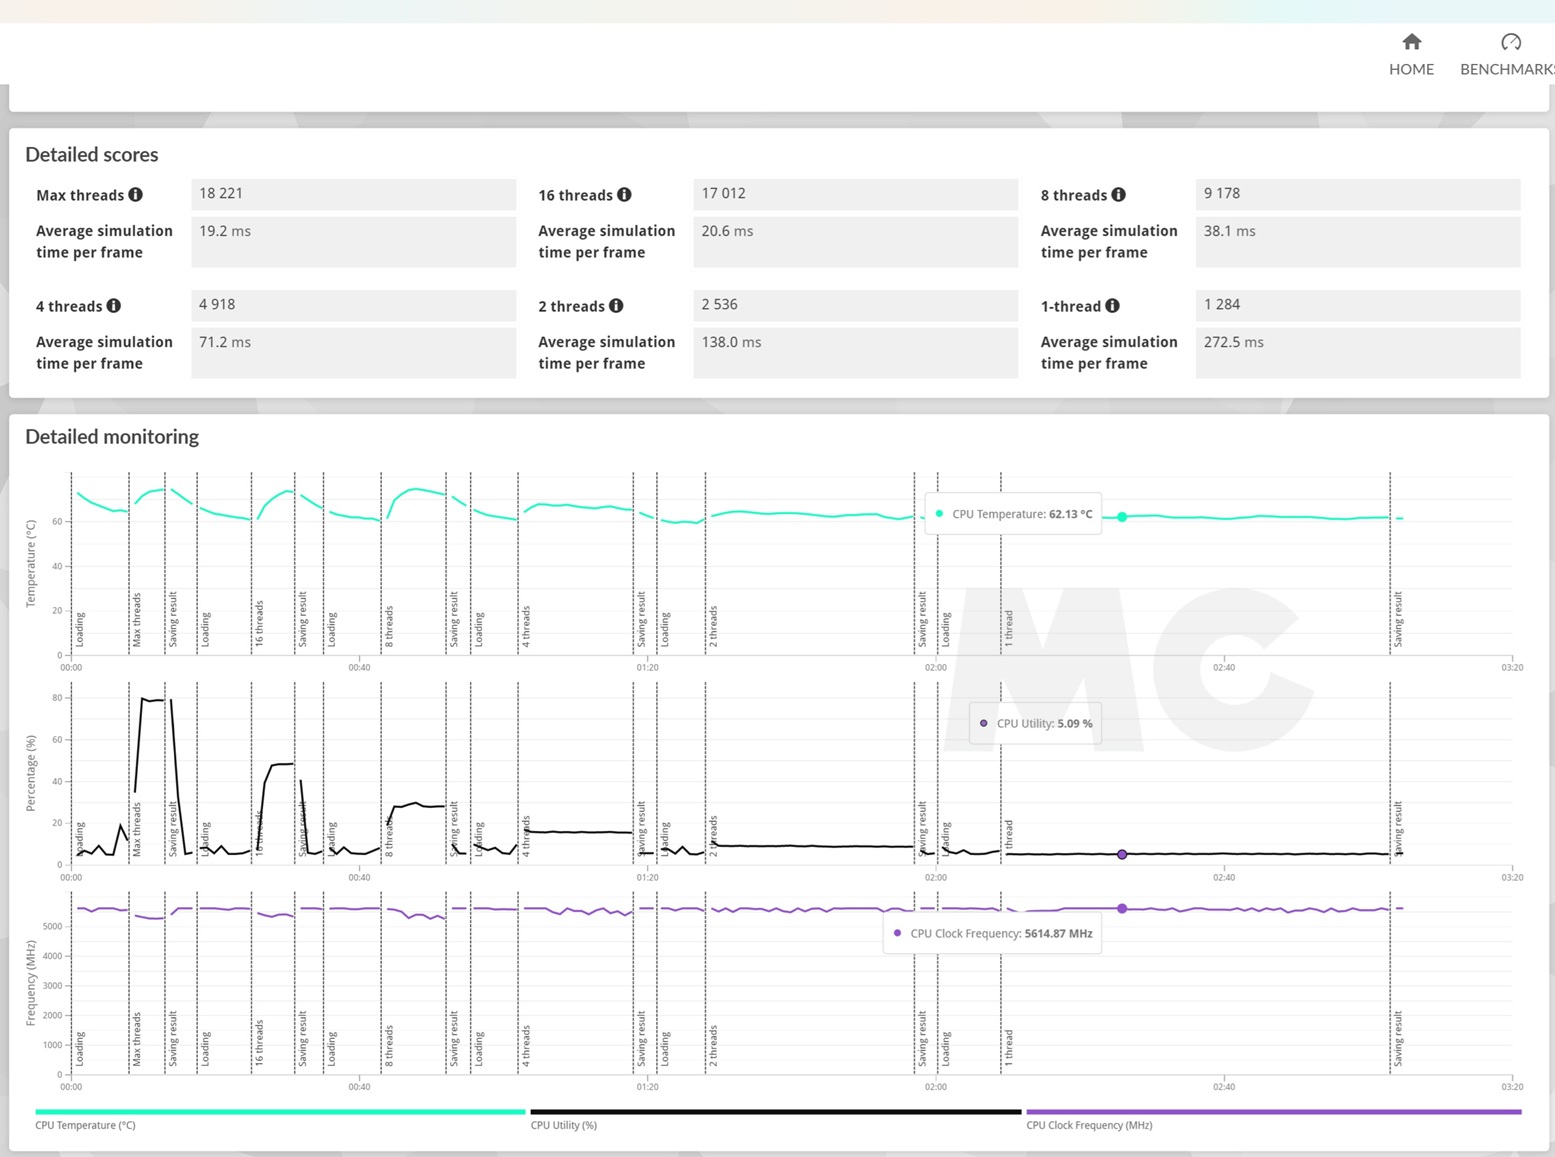The height and width of the screenshot is (1157, 1555).
Task: Click the highlighted purple point on frequency line
Action: (1122, 909)
